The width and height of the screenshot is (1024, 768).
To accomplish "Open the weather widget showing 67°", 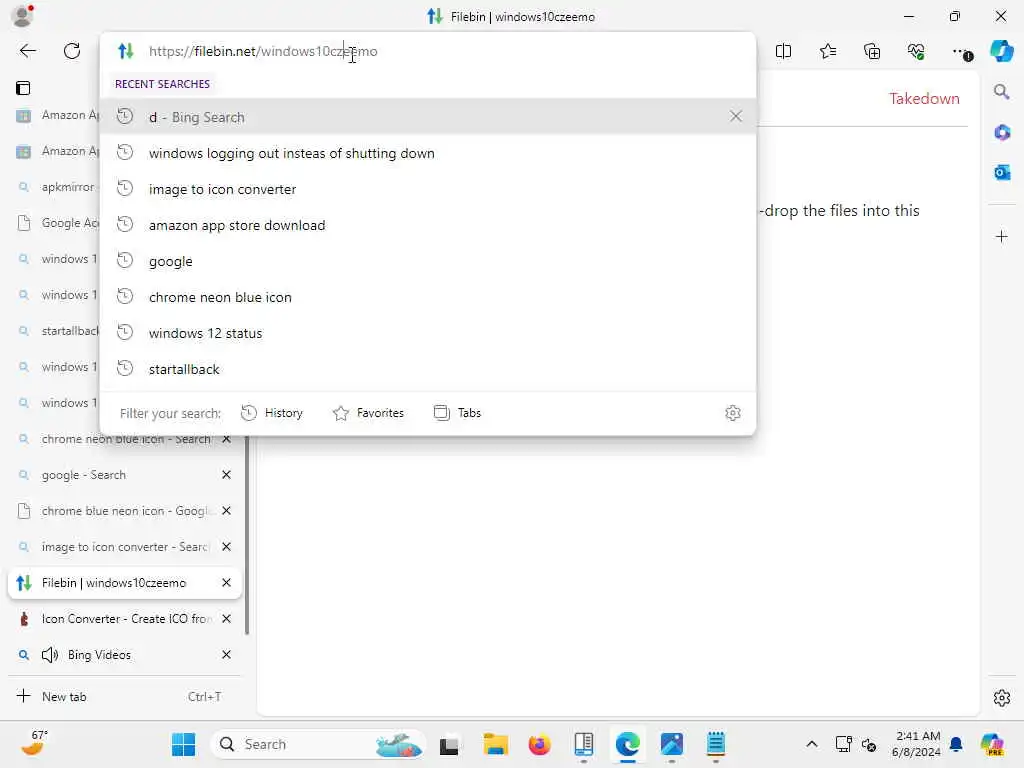I will tap(35, 744).
